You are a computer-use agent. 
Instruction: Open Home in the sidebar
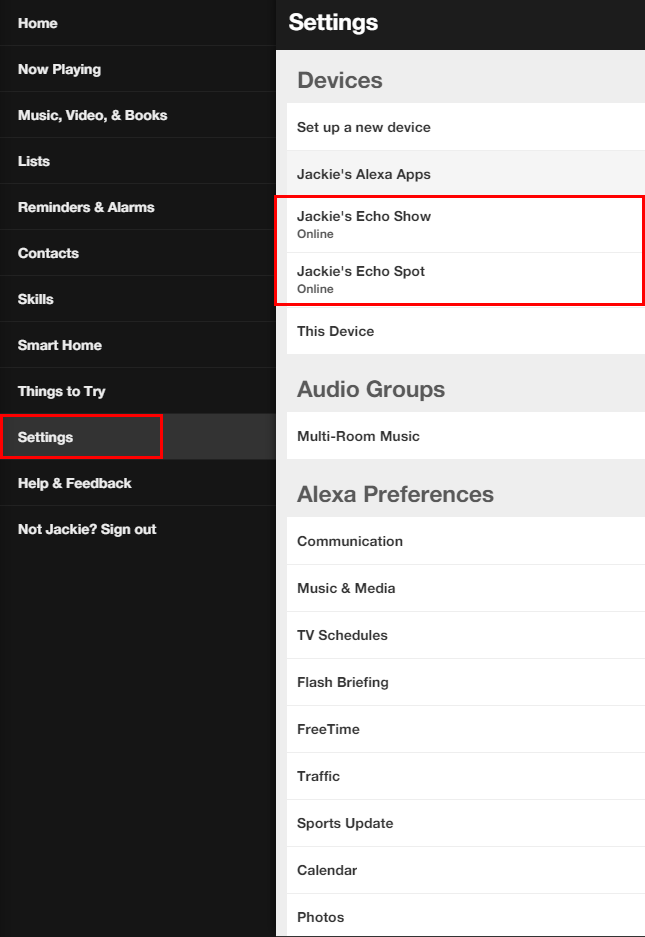tap(137, 23)
